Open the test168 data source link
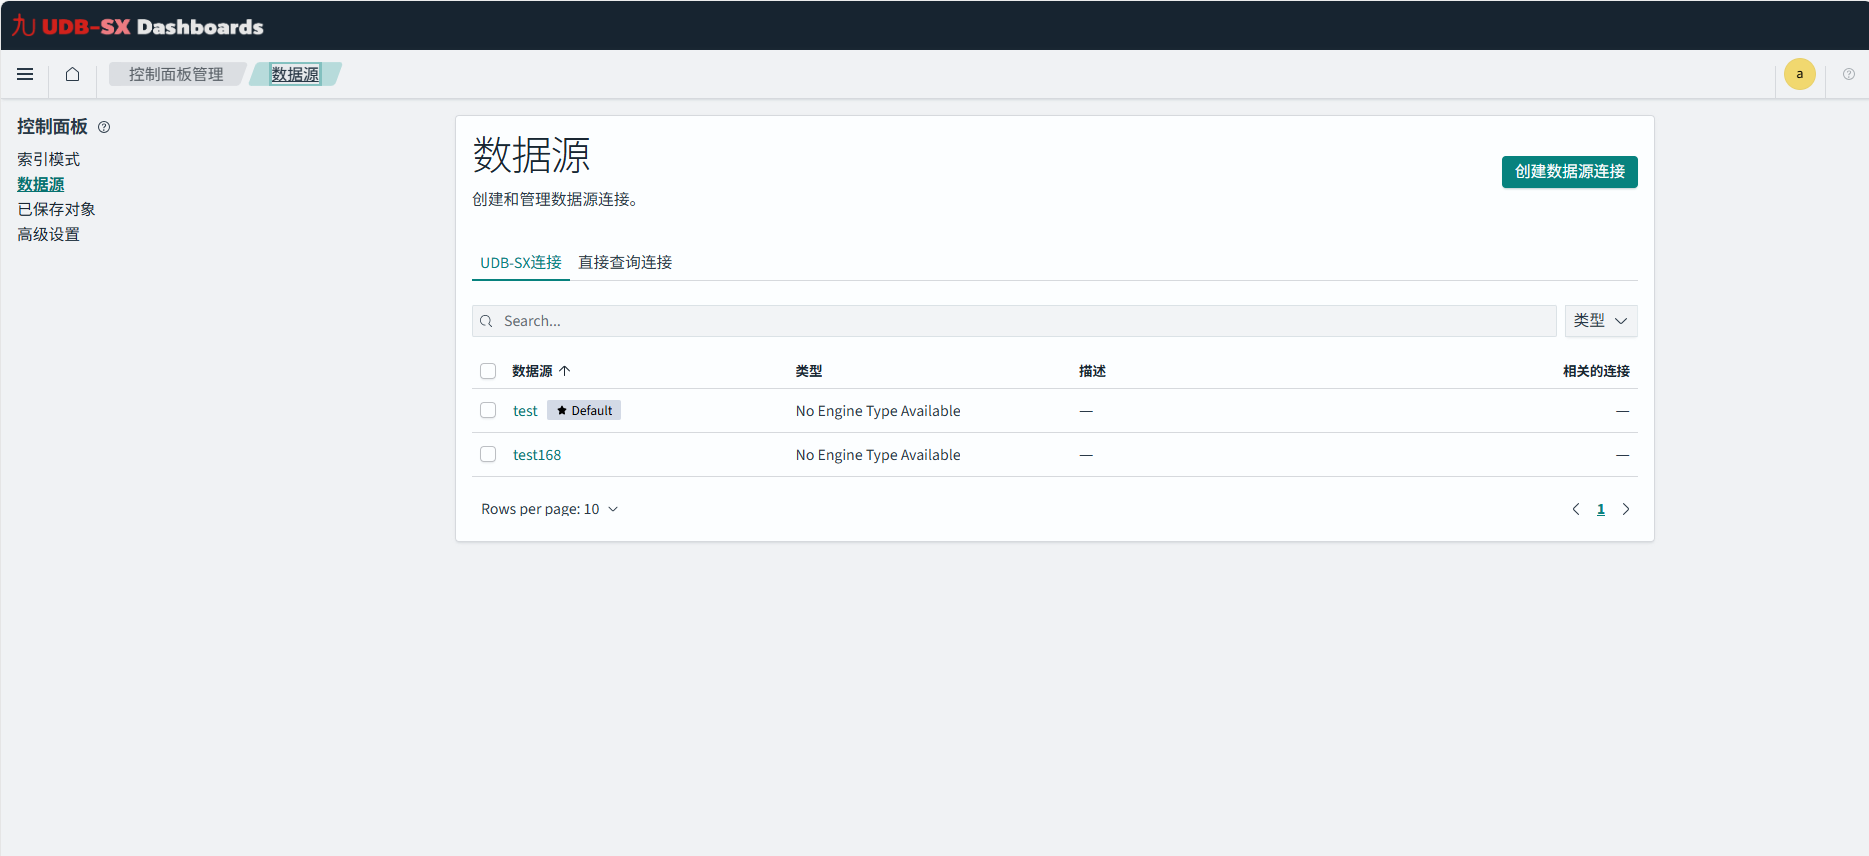The height and width of the screenshot is (856, 1869). tap(537, 455)
